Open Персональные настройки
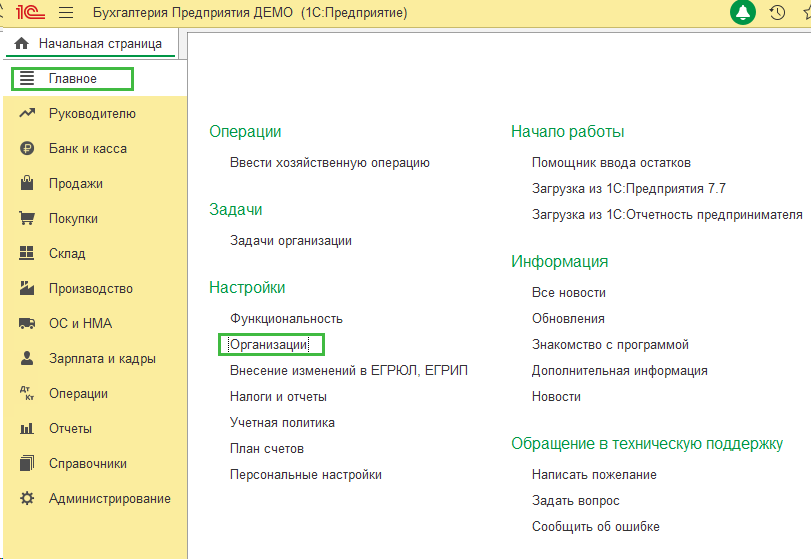 306,475
